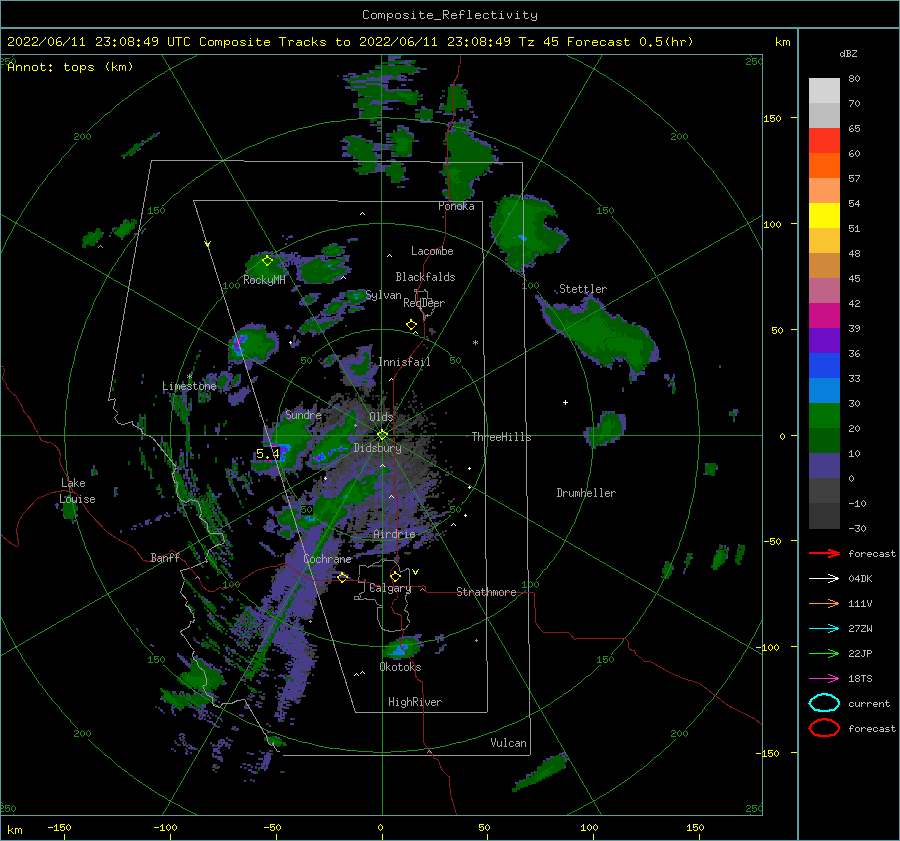This screenshot has height=841, width=900.
Task: Select the orange swatch near 60 dBZ
Action: [824, 166]
